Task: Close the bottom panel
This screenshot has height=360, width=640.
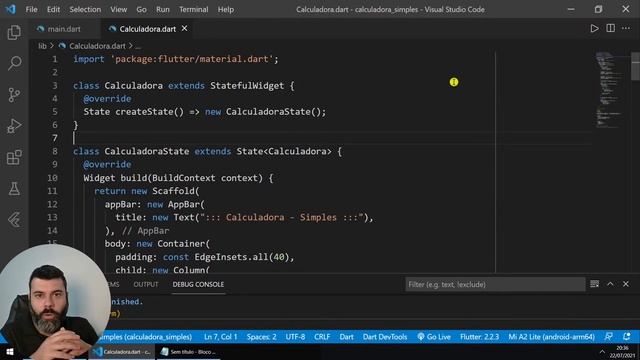Action: pyautogui.click(x=626, y=284)
